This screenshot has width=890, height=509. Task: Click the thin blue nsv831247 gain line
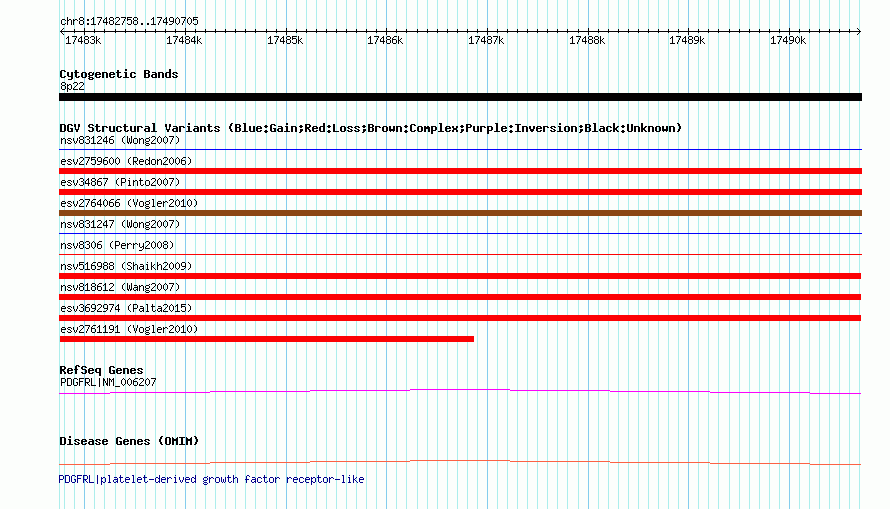tap(460, 234)
